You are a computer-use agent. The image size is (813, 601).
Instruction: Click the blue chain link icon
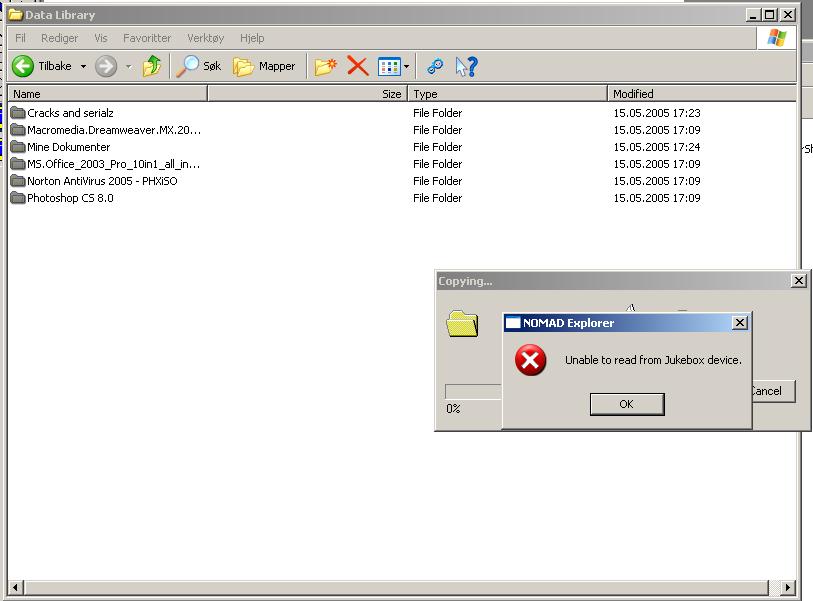[434, 66]
